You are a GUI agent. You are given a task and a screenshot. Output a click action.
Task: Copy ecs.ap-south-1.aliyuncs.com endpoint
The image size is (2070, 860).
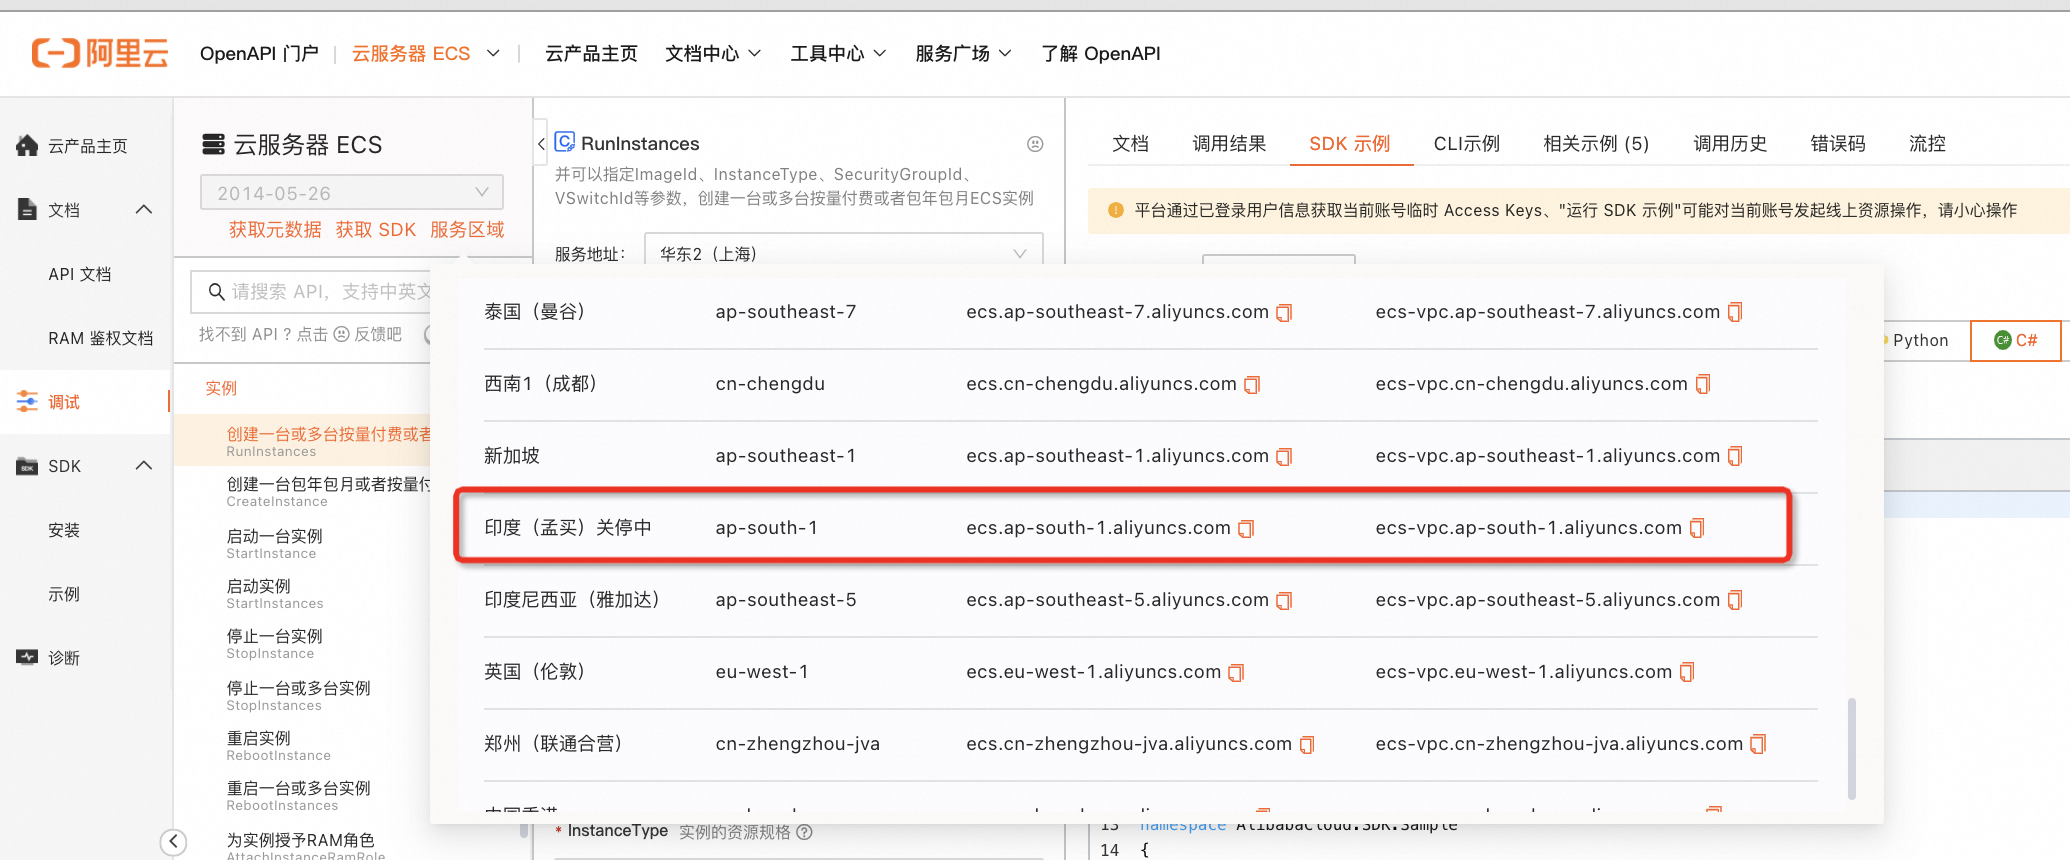(1246, 529)
